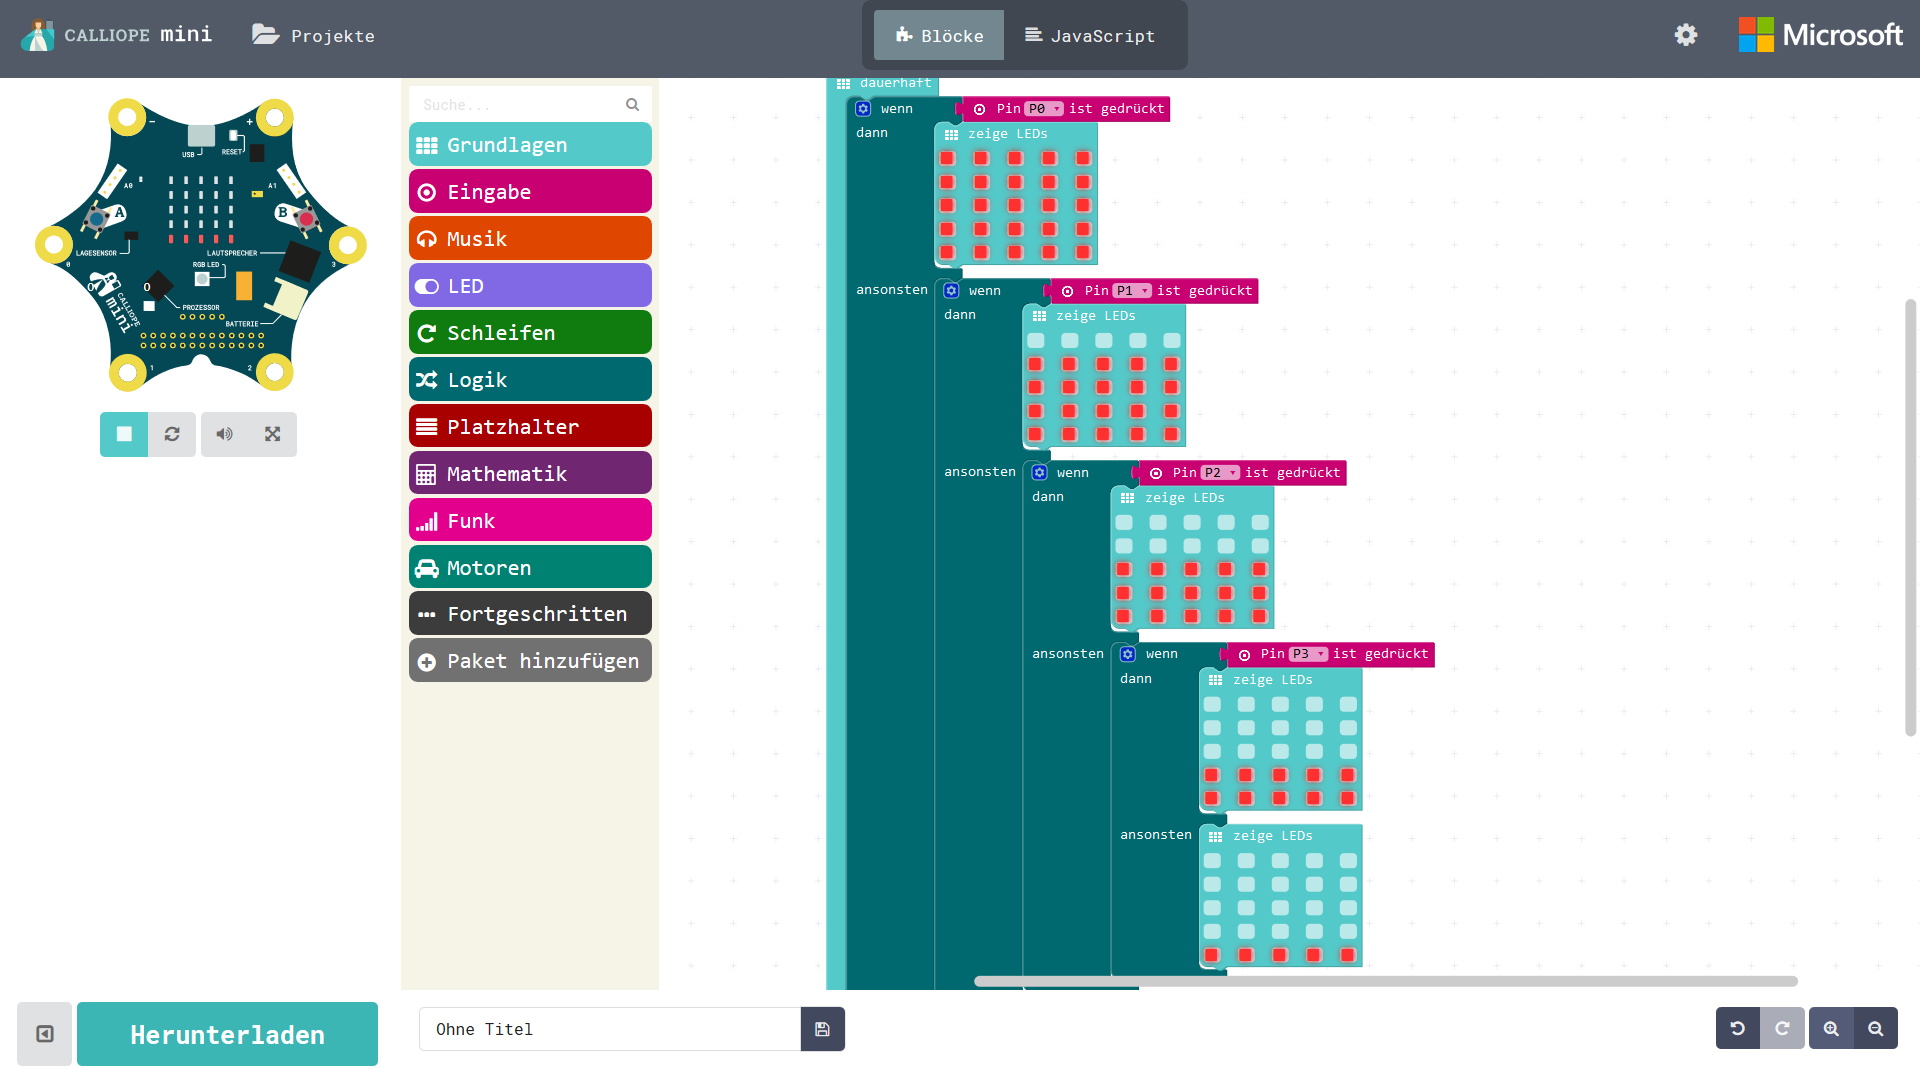Open the Eingabe block category
Viewport: 1920px width, 1068px height.
[530, 192]
